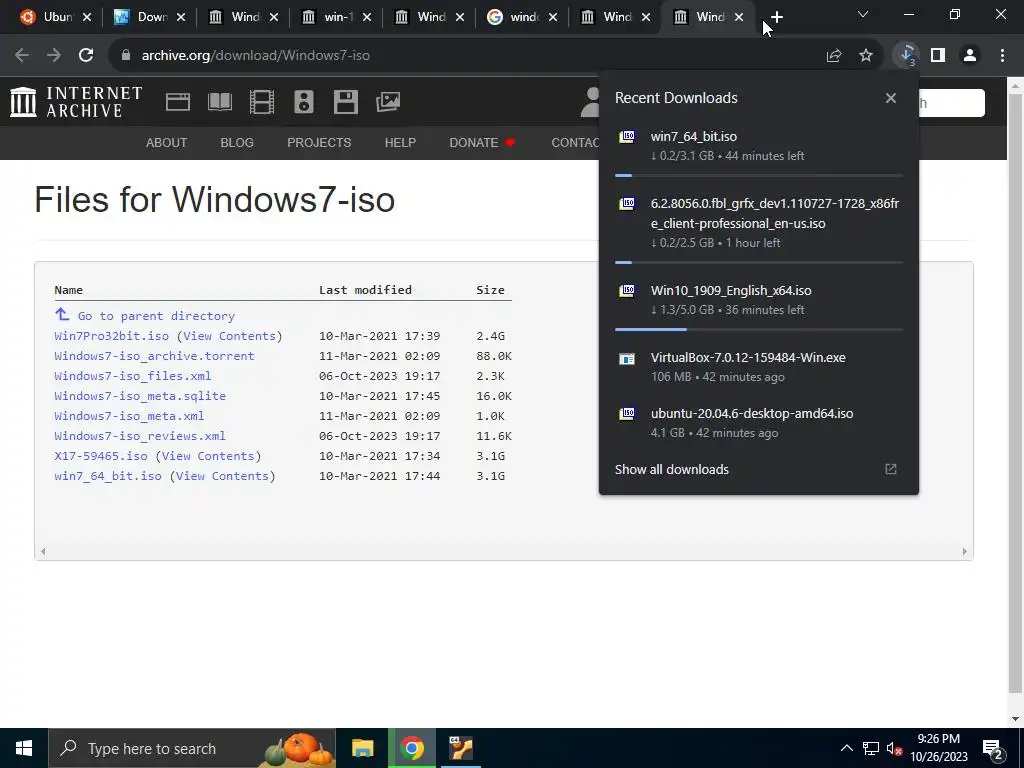Open Windows7-iso_reviews.xml link
This screenshot has height=768, width=1024.
pyautogui.click(x=140, y=436)
